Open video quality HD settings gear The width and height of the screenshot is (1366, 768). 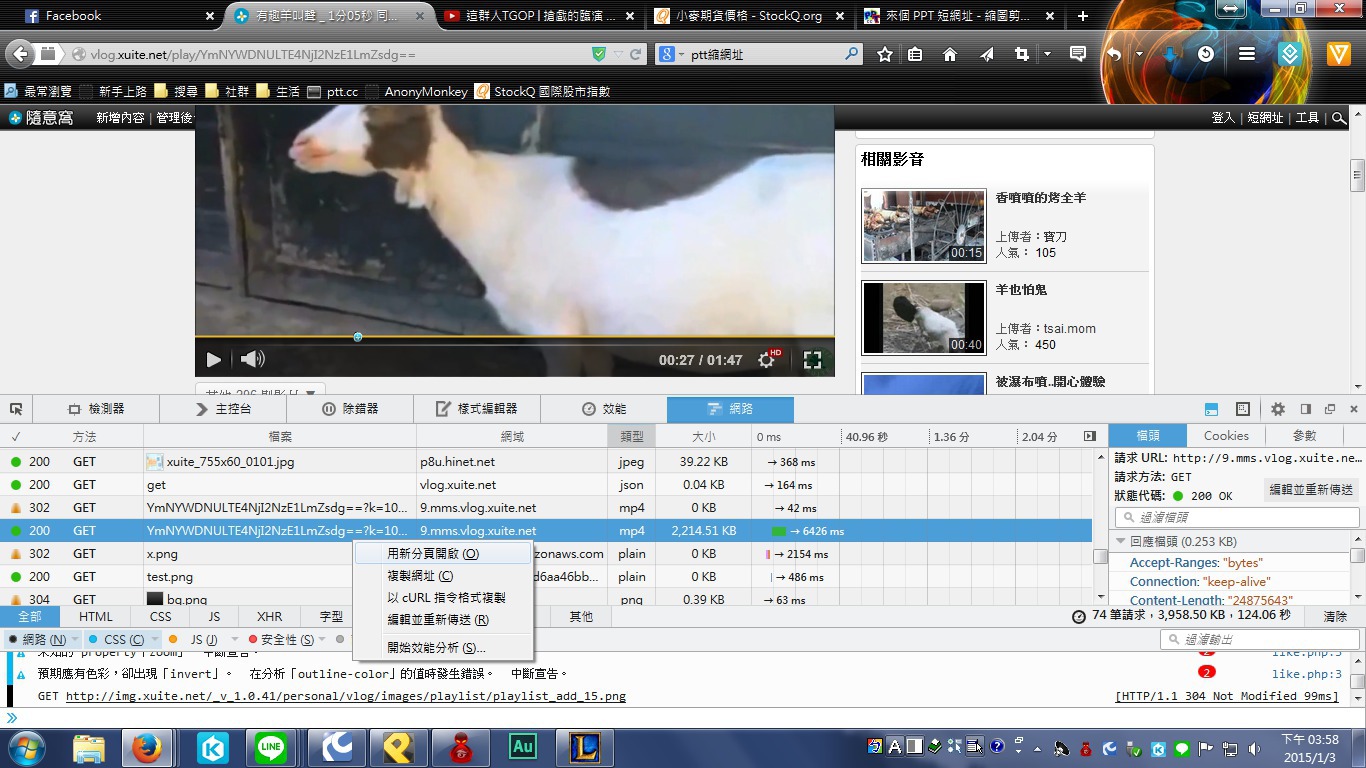point(768,360)
